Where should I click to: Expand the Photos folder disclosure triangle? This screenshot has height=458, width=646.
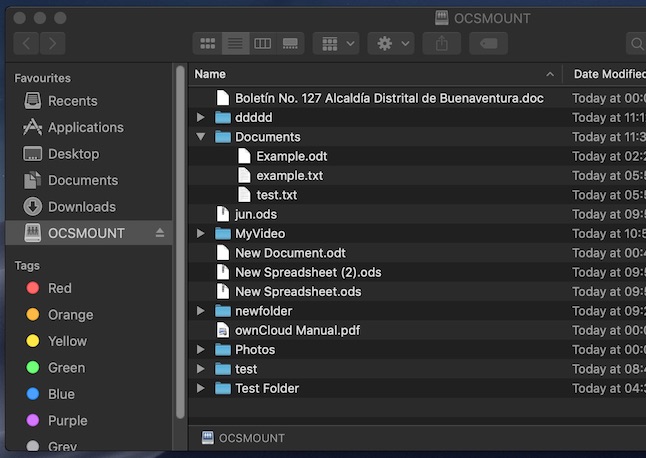point(201,350)
